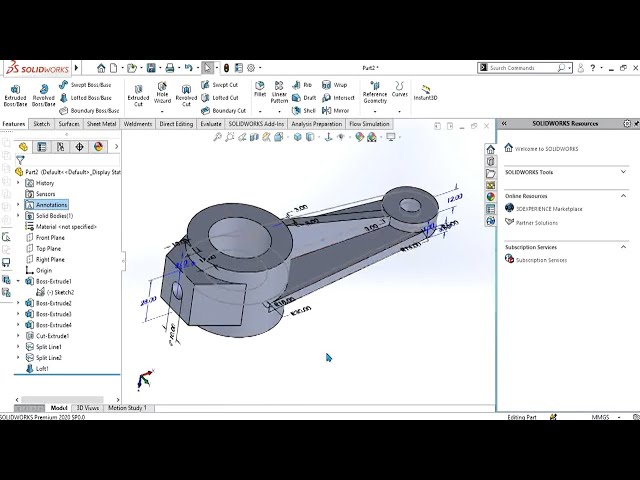Expand the History tree item

(x=18, y=183)
